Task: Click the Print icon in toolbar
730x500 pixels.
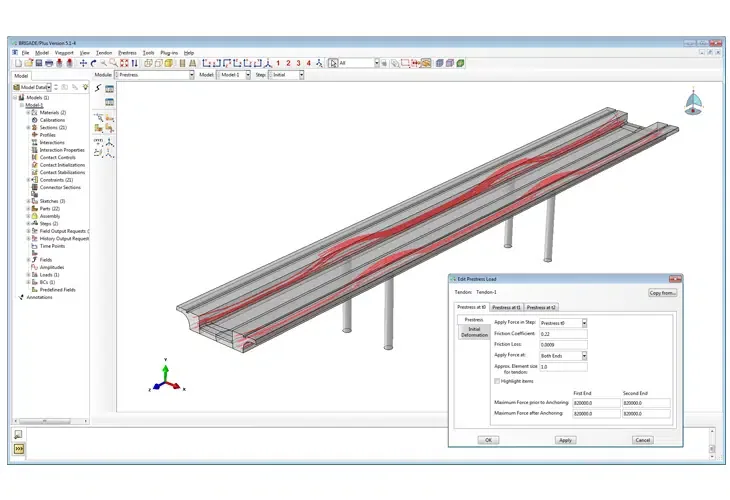Action: point(49,63)
